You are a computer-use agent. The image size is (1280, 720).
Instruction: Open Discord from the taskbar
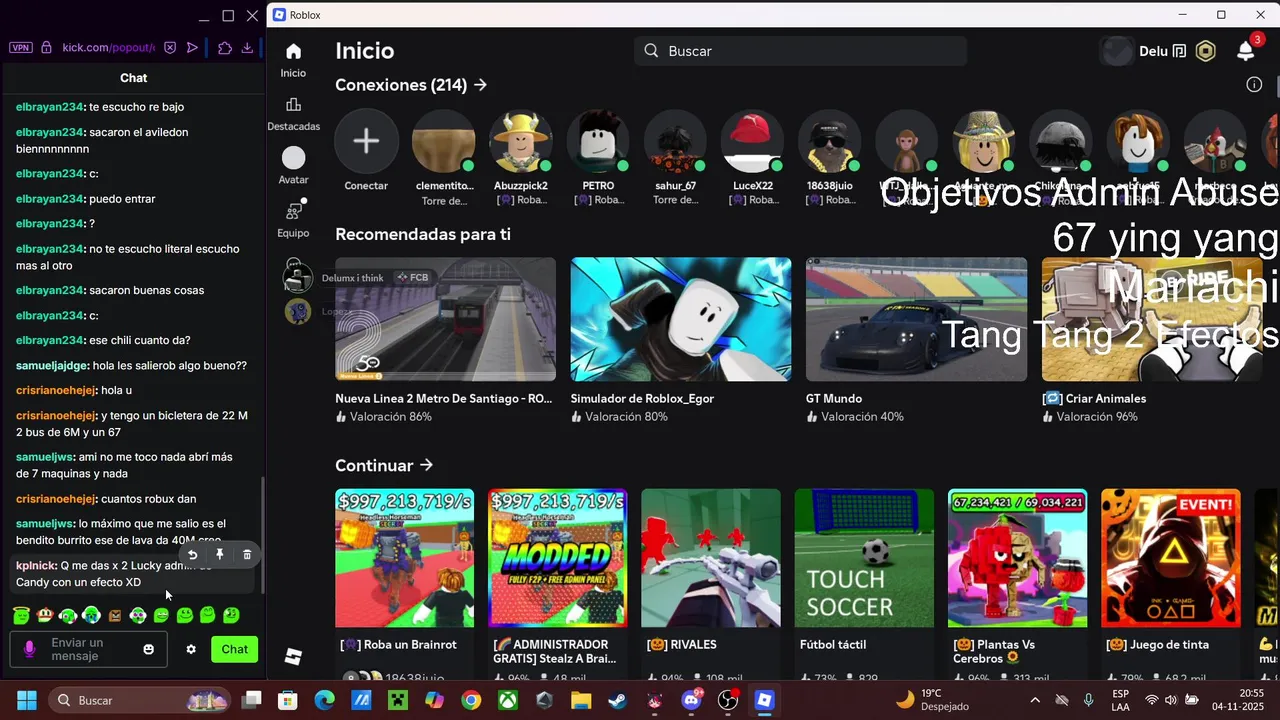click(x=691, y=700)
